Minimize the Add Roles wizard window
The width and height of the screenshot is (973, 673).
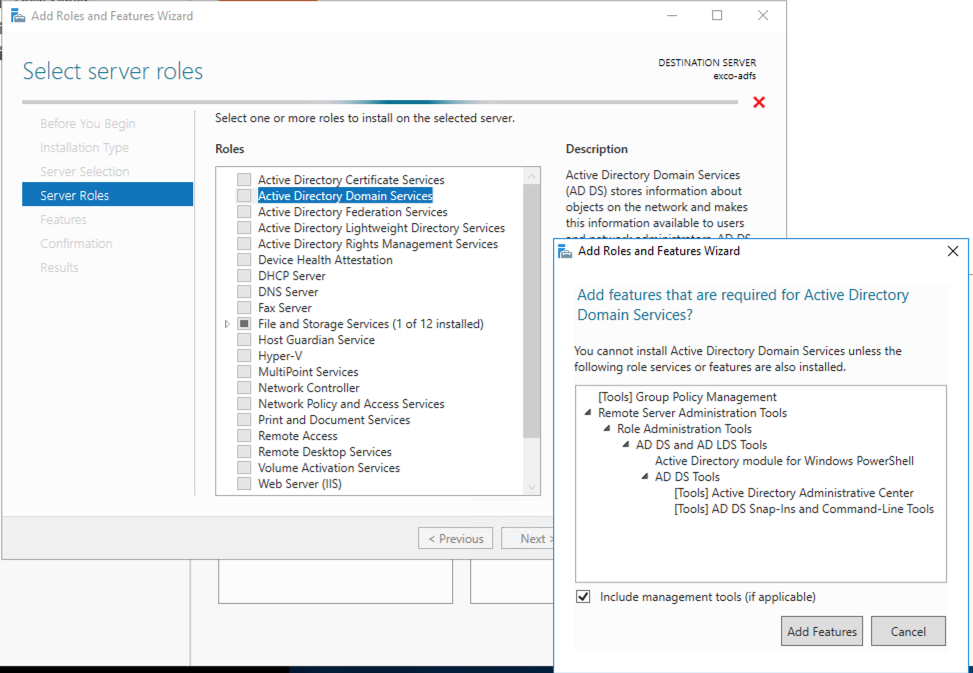pyautogui.click(x=671, y=16)
